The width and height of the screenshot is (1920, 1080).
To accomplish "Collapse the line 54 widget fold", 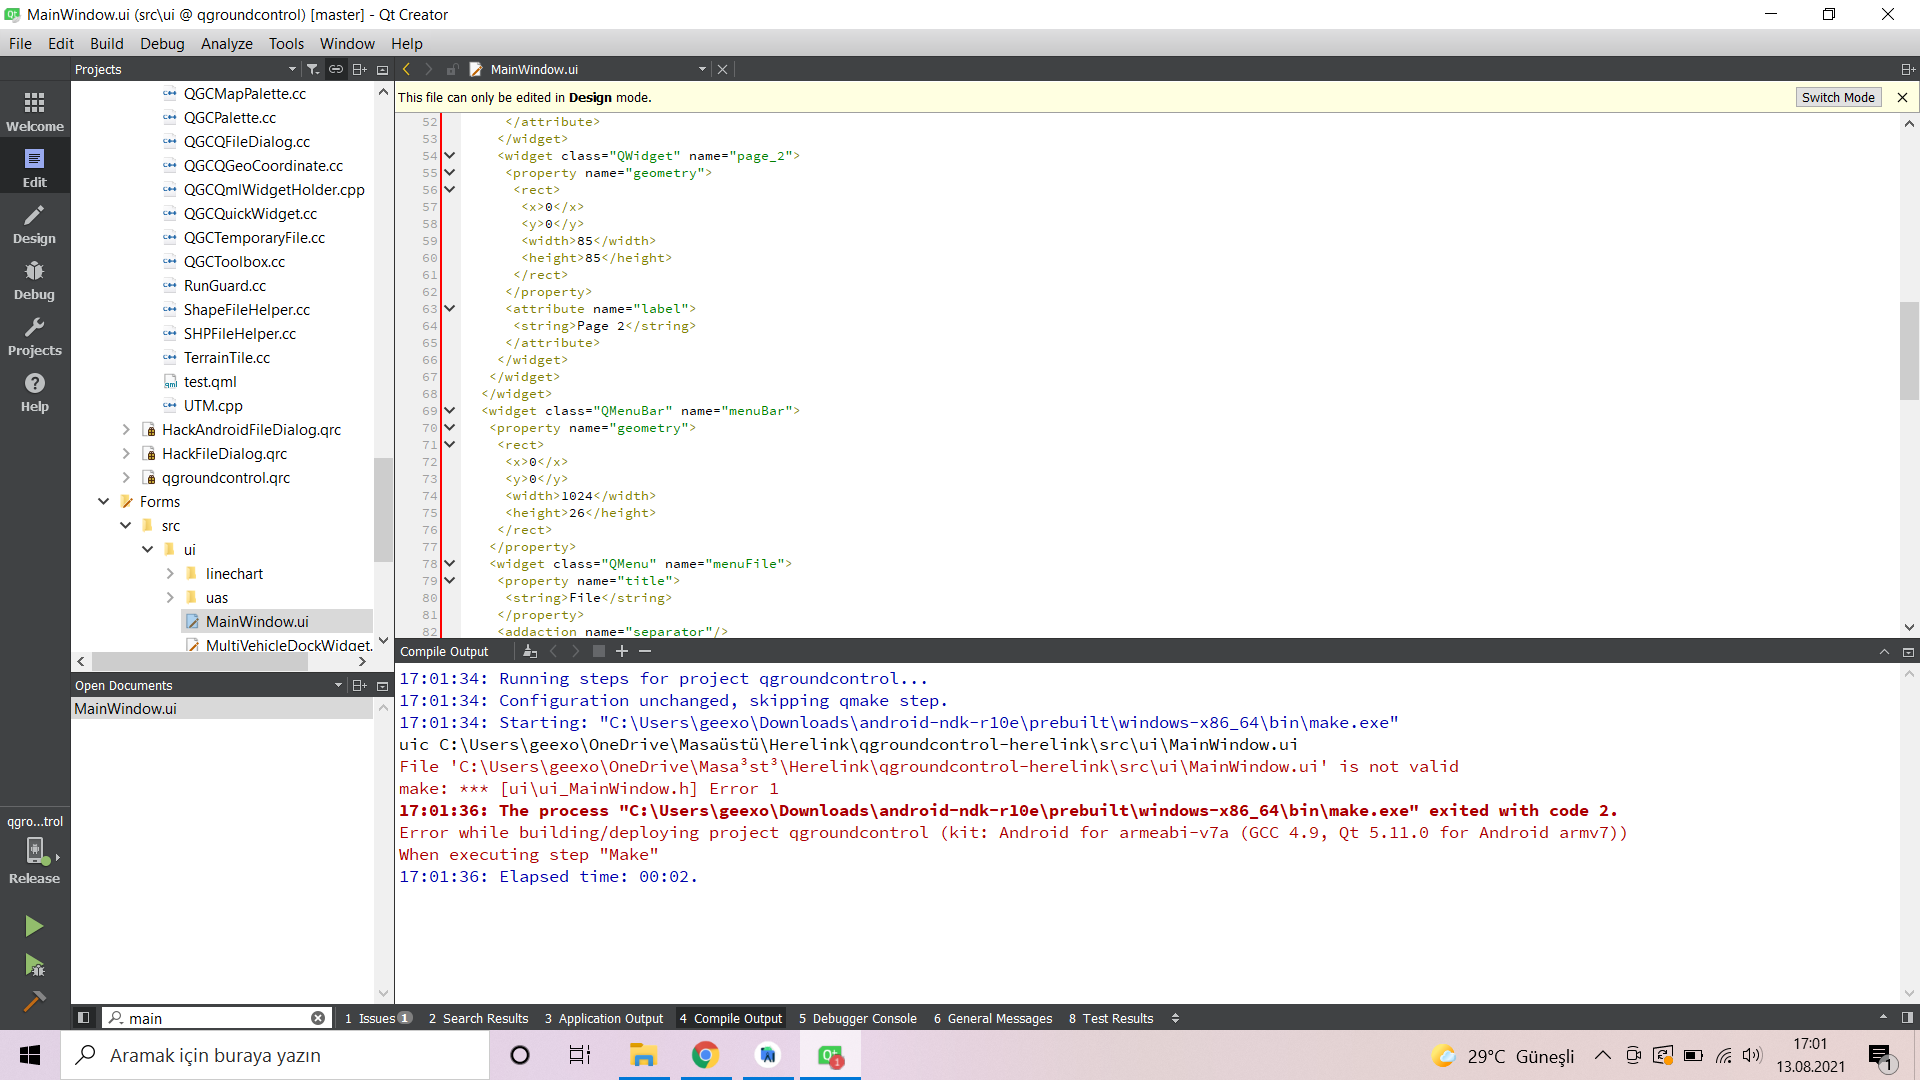I will click(450, 156).
